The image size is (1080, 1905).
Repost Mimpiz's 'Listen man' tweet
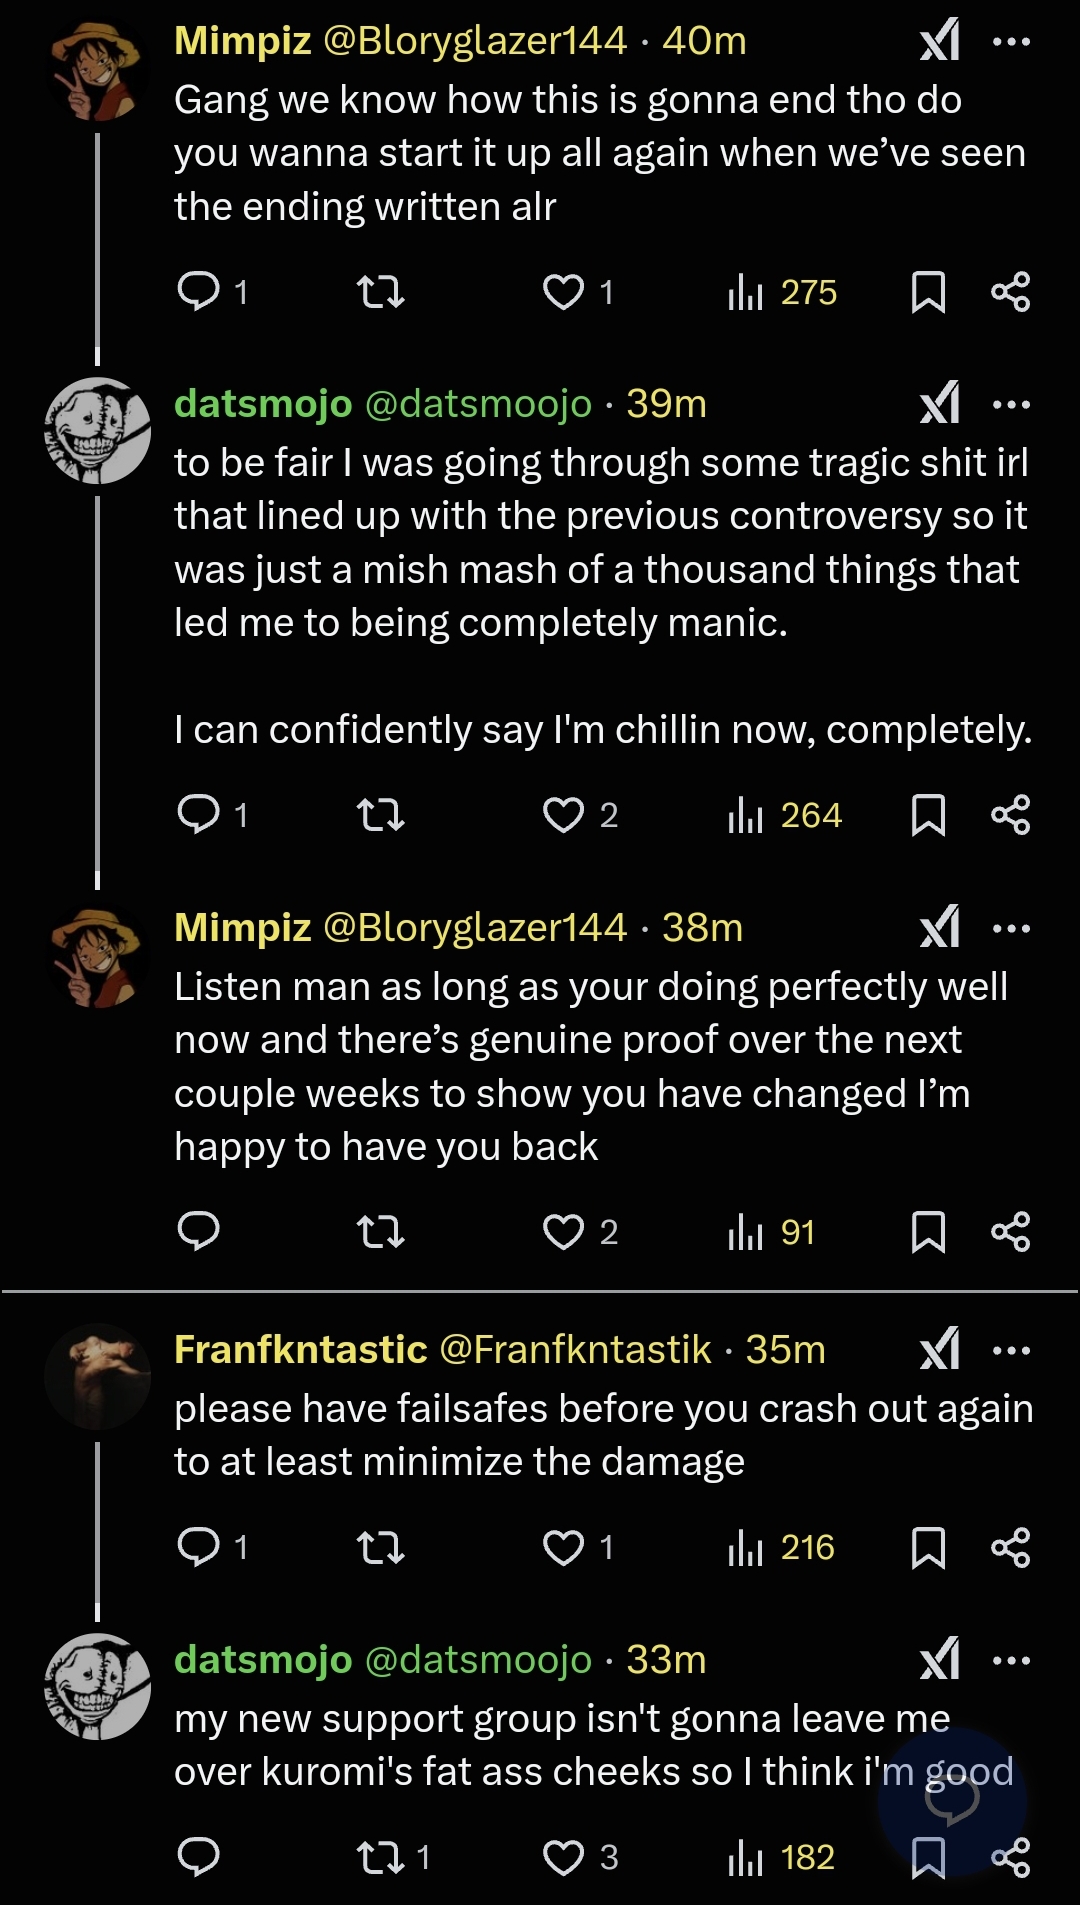(380, 1232)
